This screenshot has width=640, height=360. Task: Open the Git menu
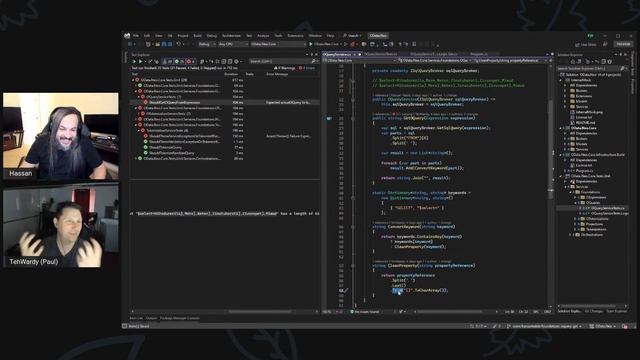coord(170,36)
